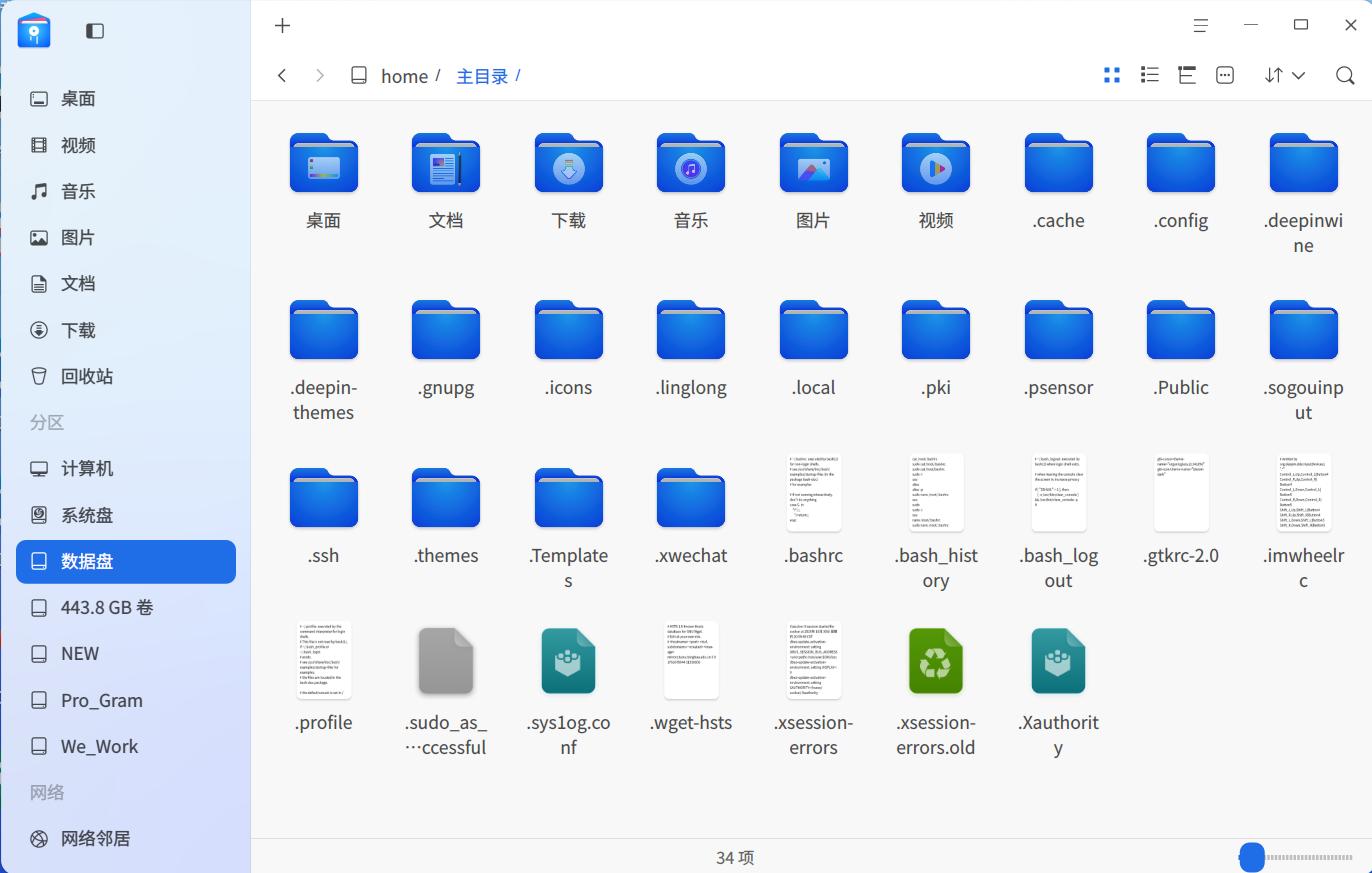This screenshot has width=1372, height=873.
Task: Click 'home' in the address path
Action: click(x=404, y=76)
